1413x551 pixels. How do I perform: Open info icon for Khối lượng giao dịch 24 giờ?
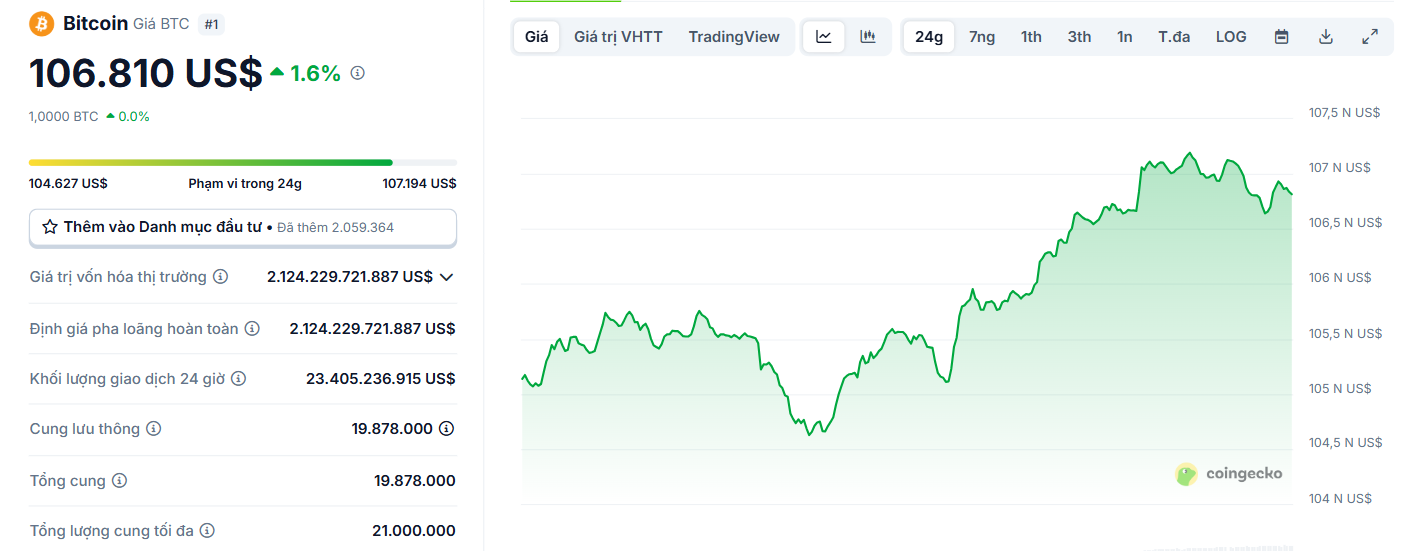pos(238,379)
